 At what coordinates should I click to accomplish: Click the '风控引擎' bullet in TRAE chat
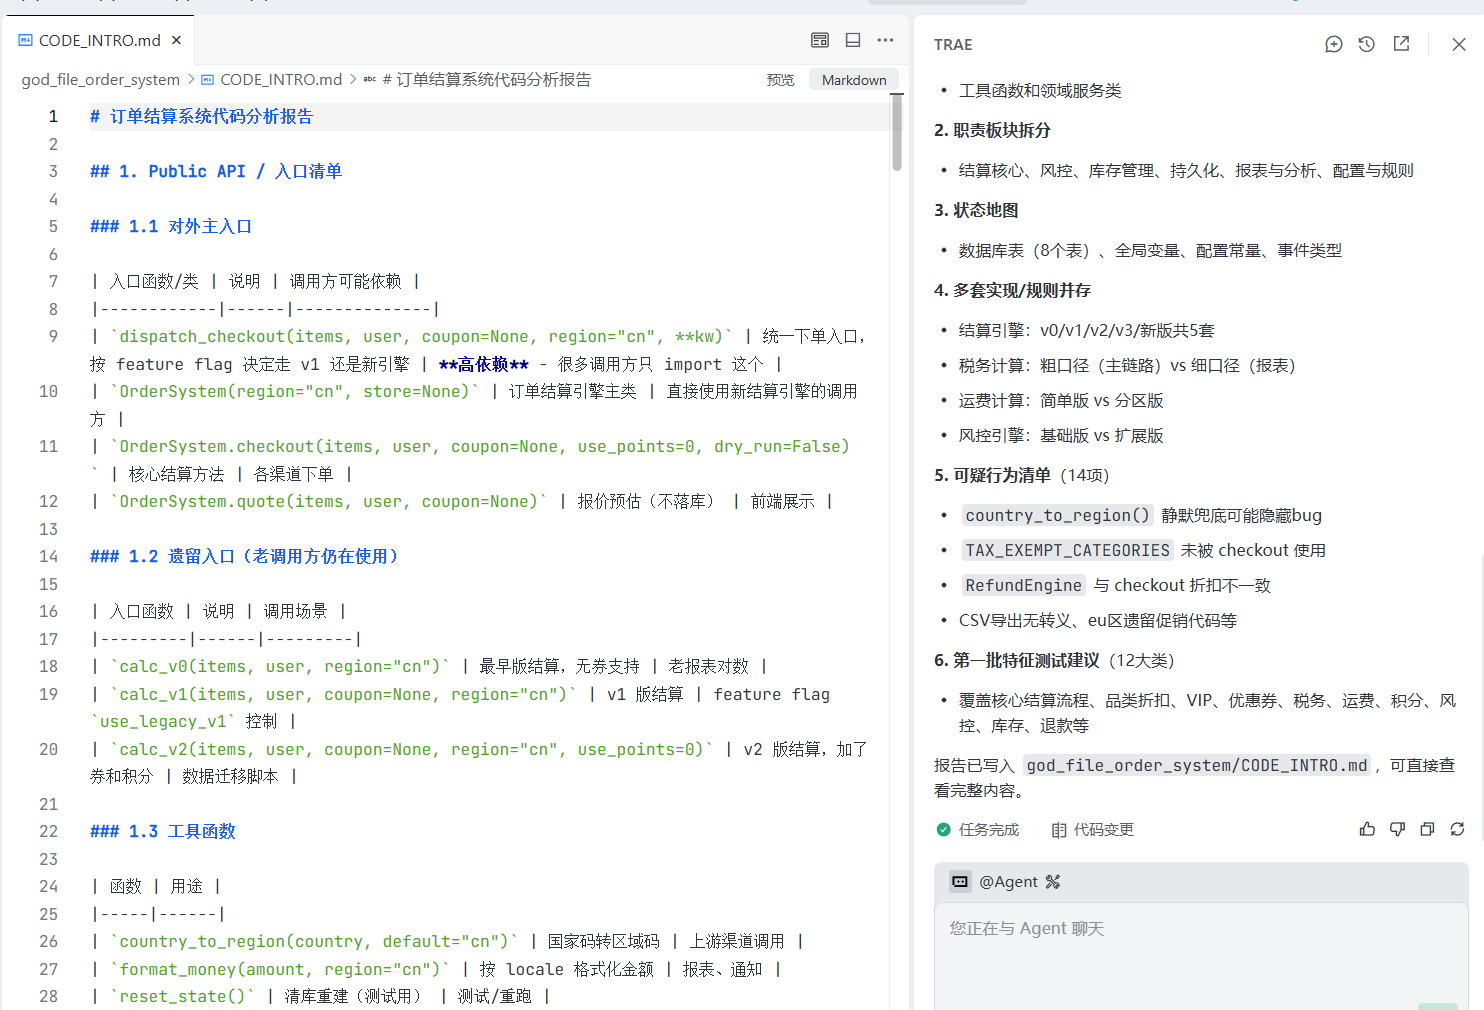[1061, 435]
